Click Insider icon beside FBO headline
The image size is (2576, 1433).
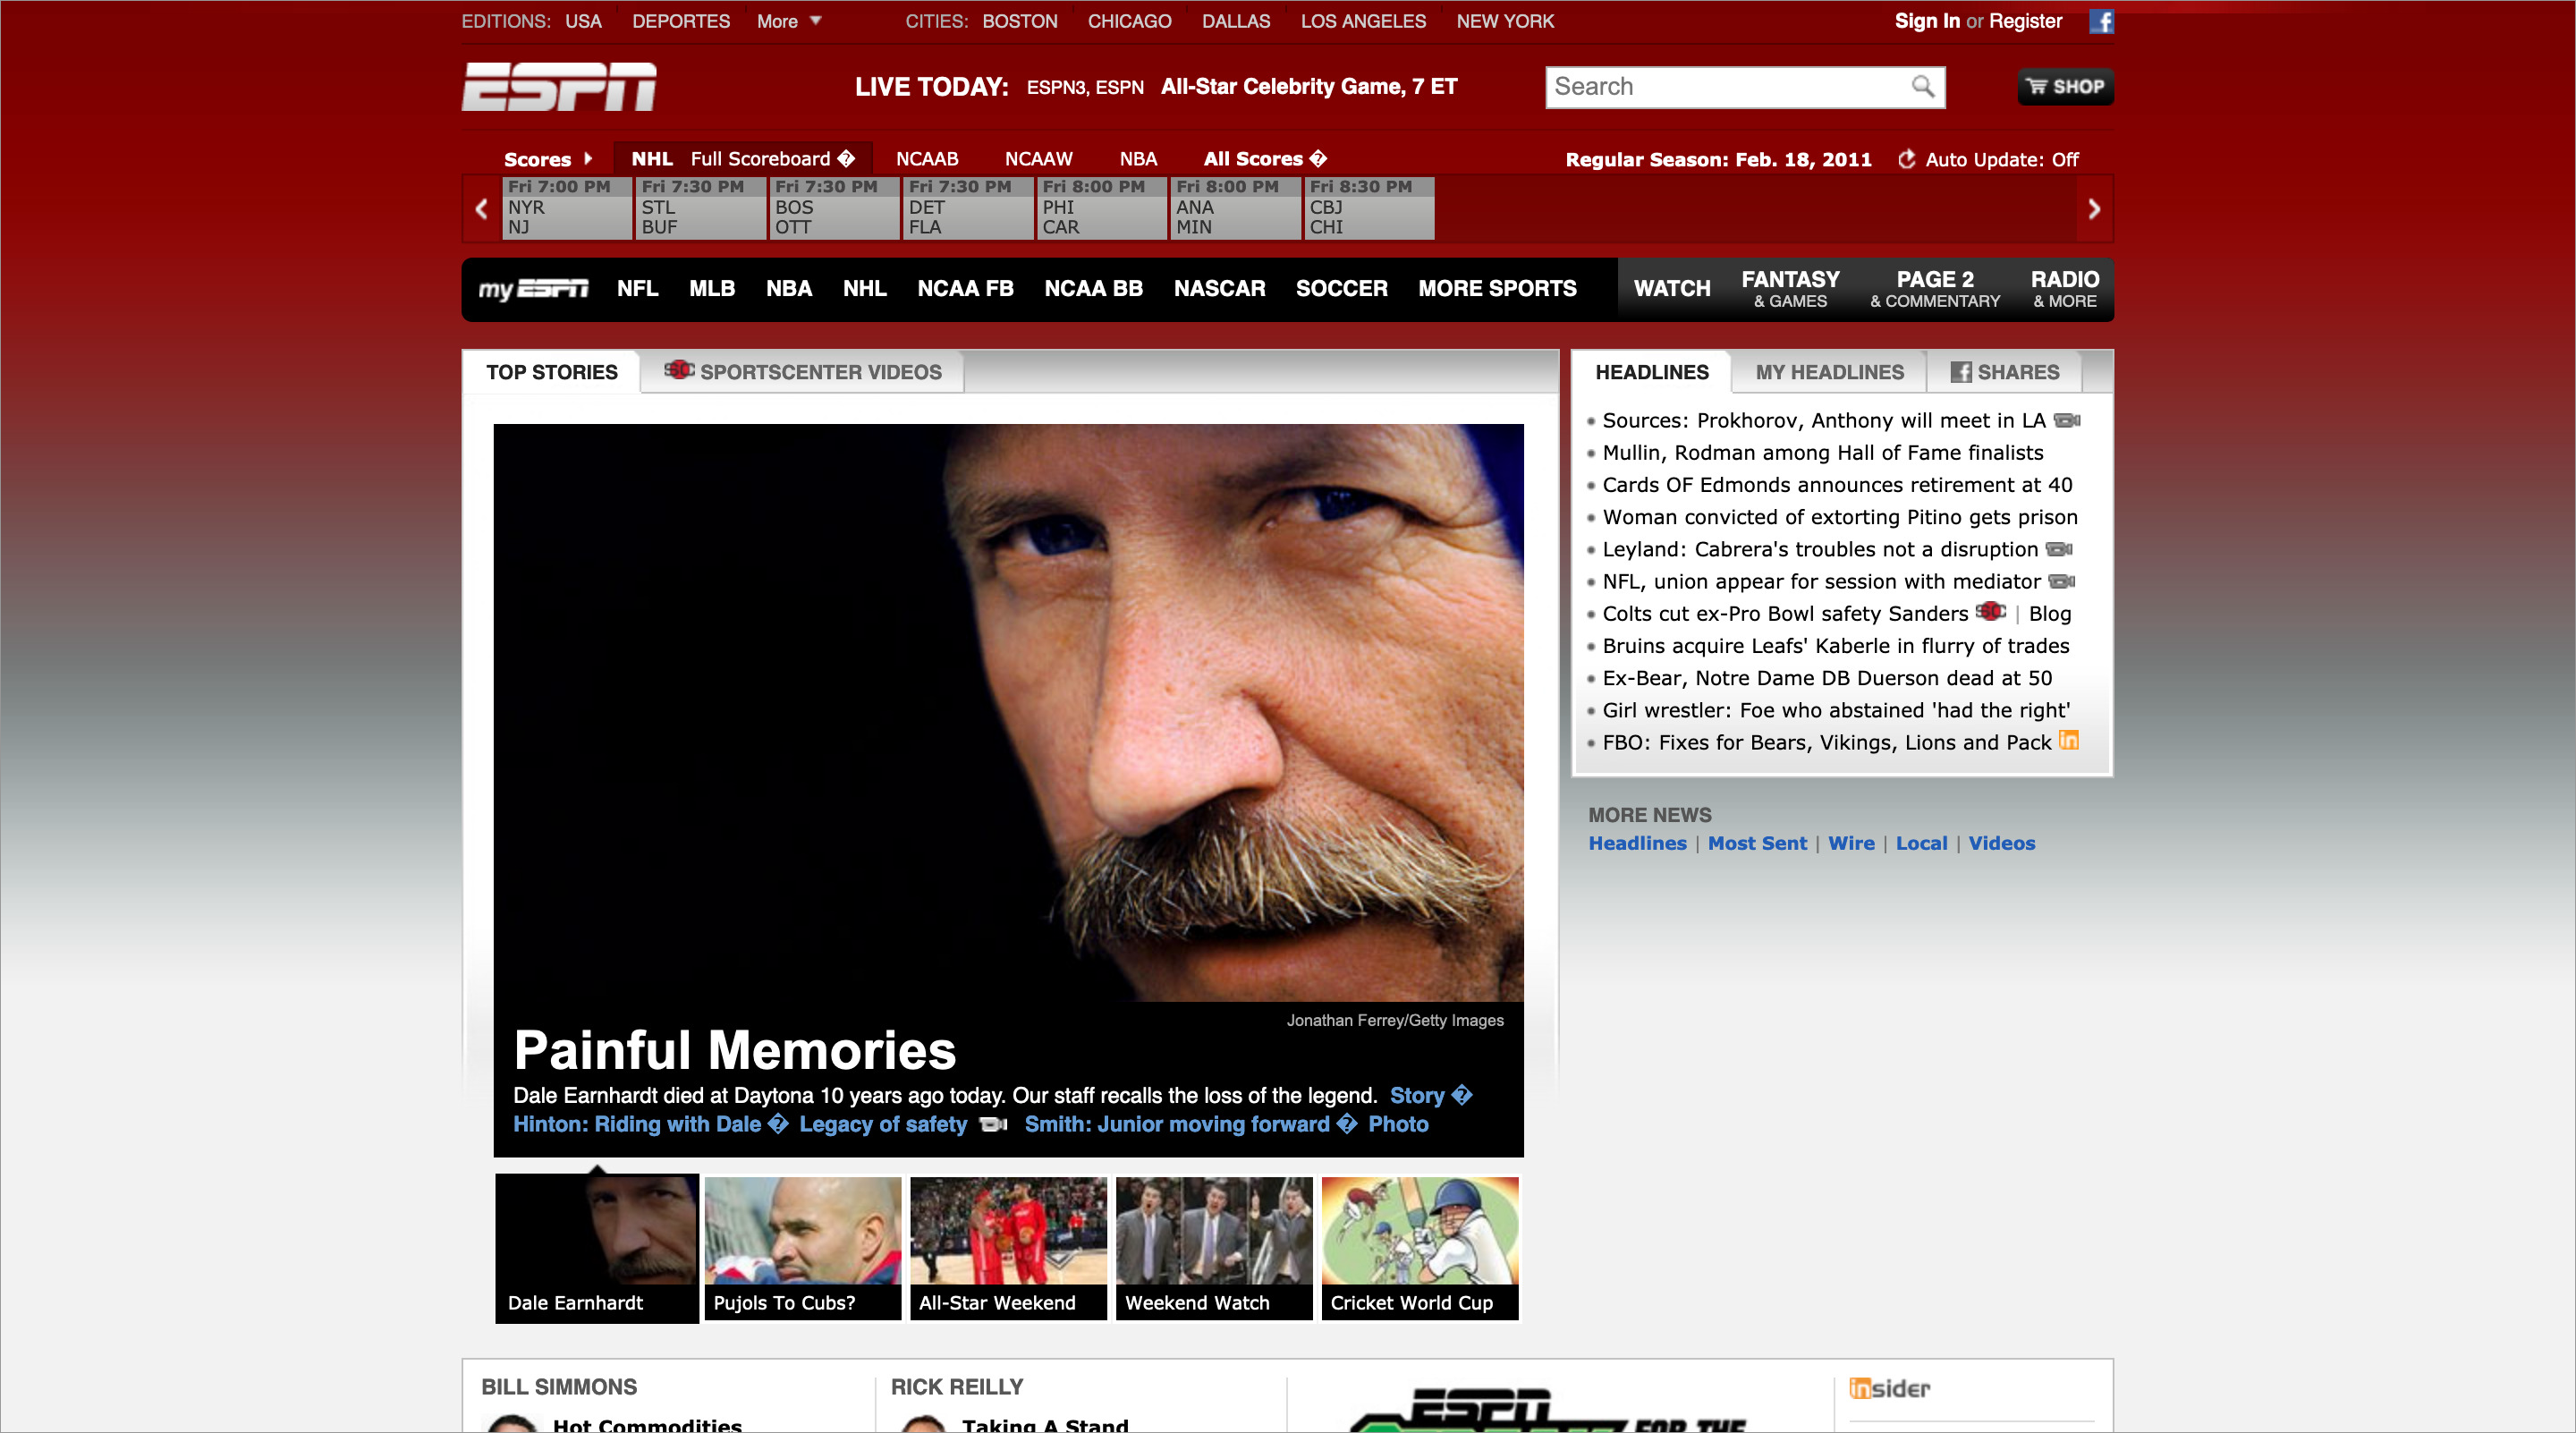2069,741
